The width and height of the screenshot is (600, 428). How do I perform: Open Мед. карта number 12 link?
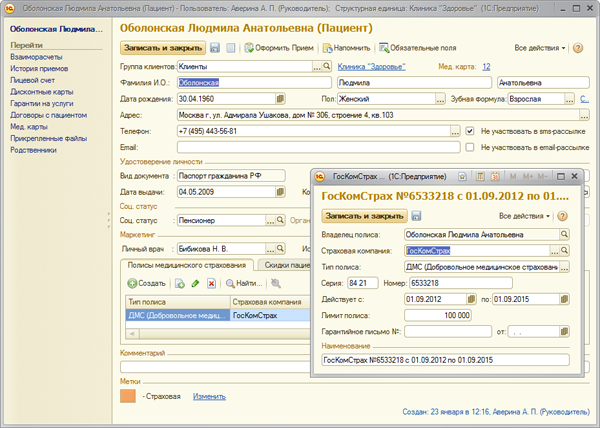tap(486, 67)
